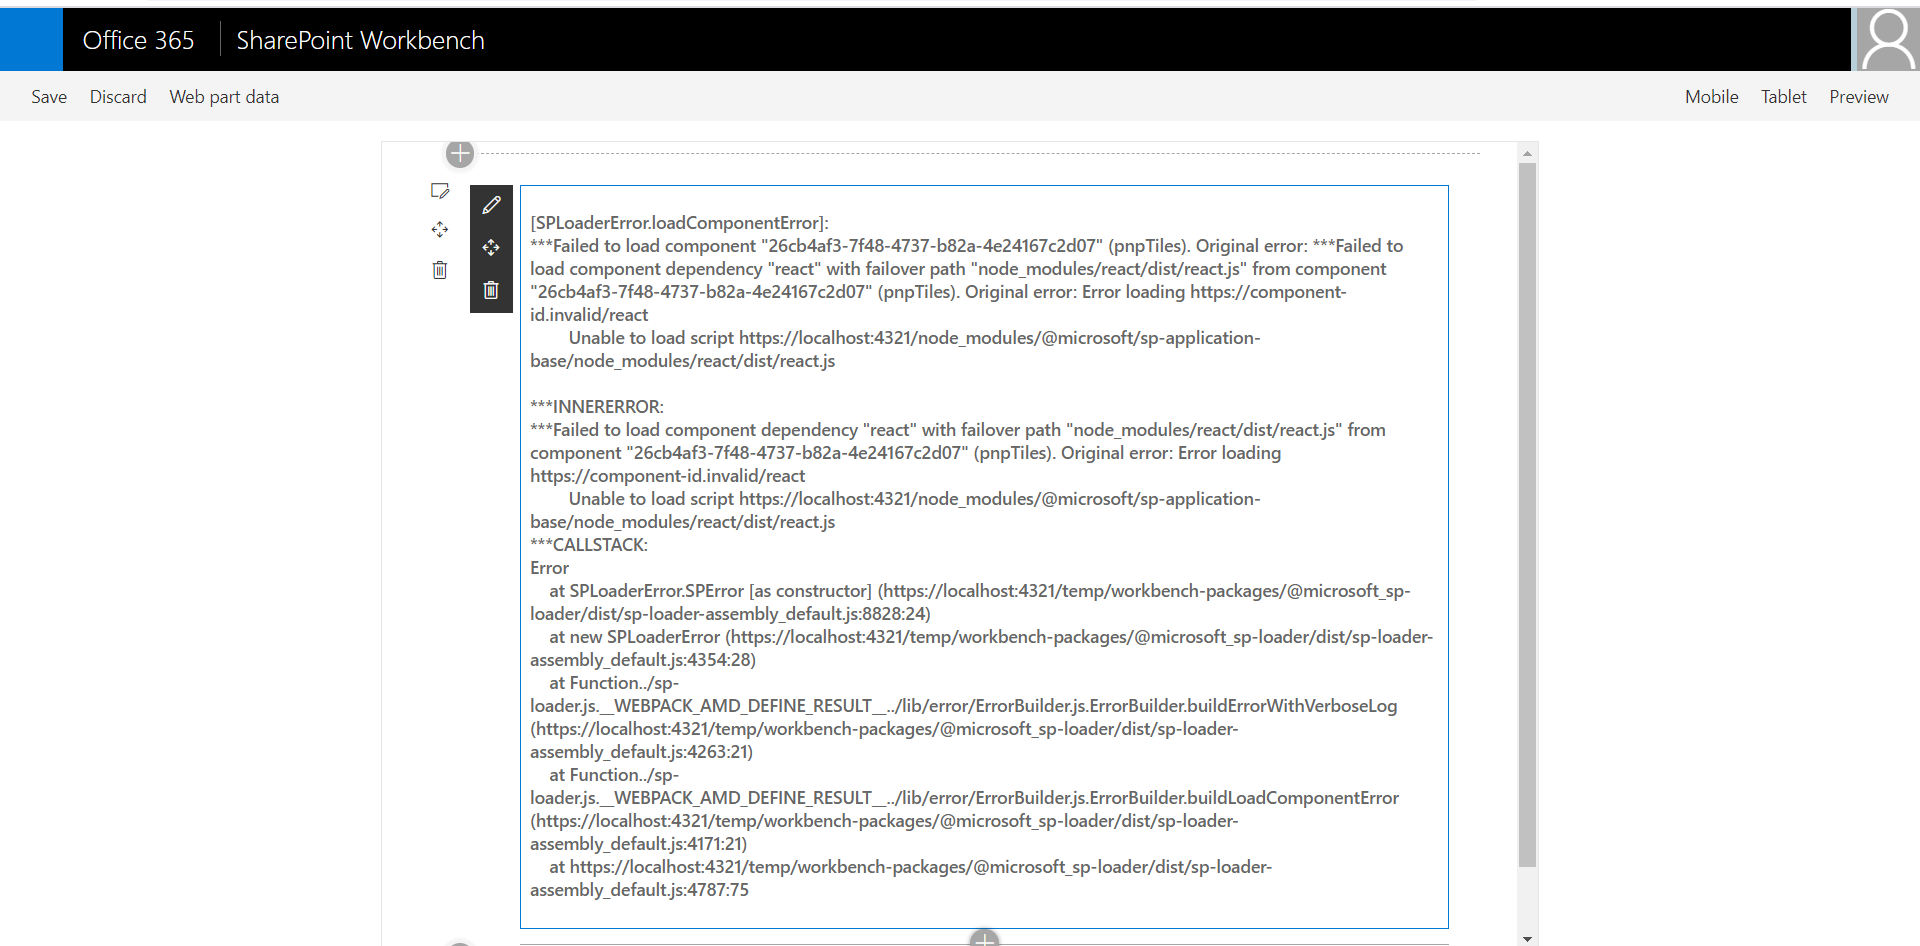Switch to Tablet view
1920x946 pixels.
[1784, 97]
